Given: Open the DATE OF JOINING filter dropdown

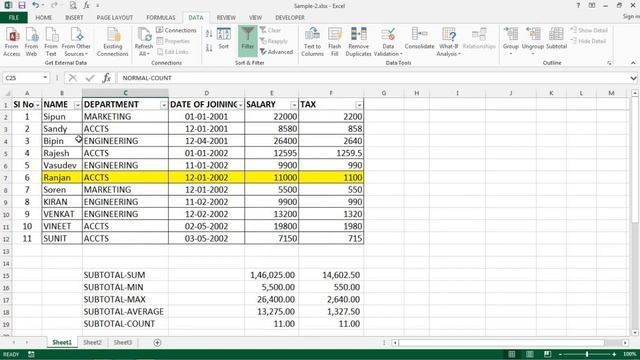Looking at the screenshot, I should [x=240, y=105].
